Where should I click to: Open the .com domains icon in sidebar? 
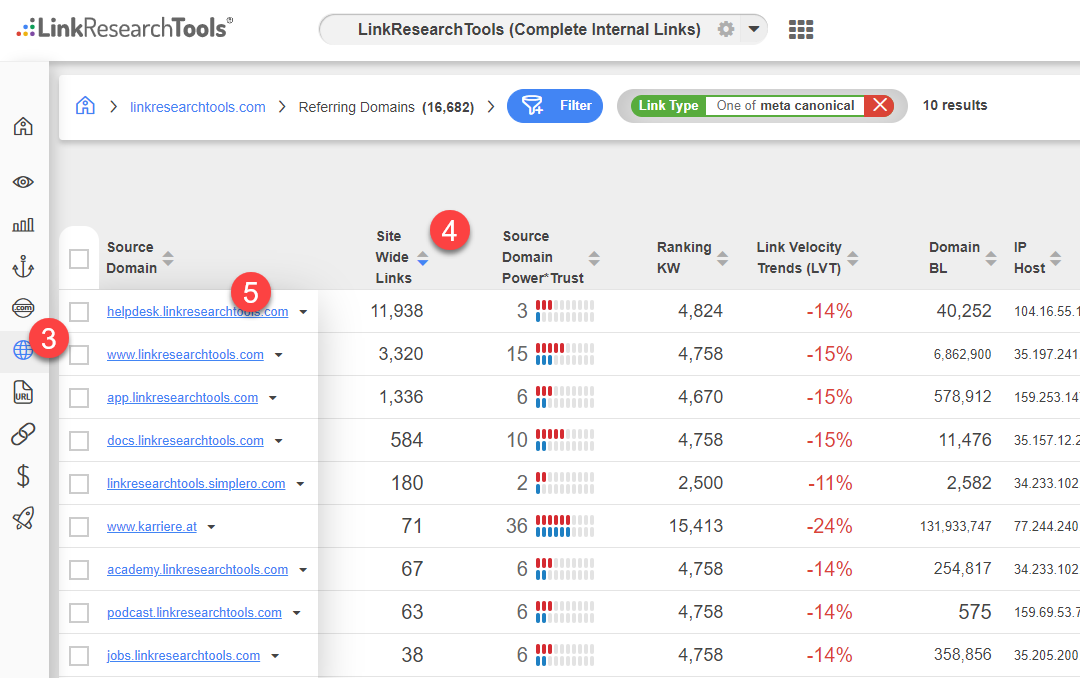(x=23, y=308)
